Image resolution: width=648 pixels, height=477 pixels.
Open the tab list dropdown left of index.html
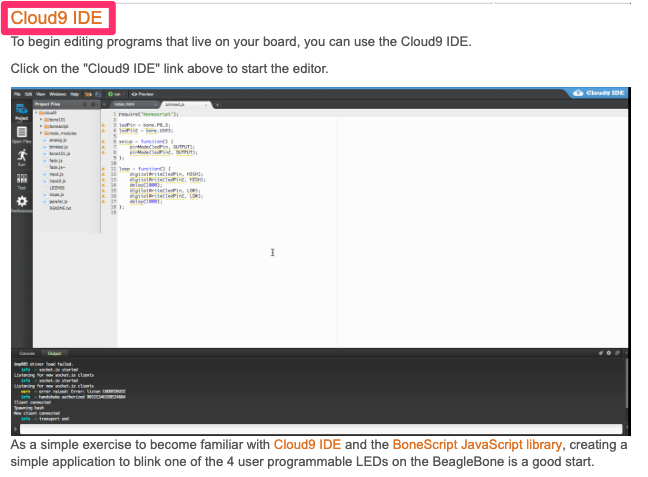pos(104,104)
